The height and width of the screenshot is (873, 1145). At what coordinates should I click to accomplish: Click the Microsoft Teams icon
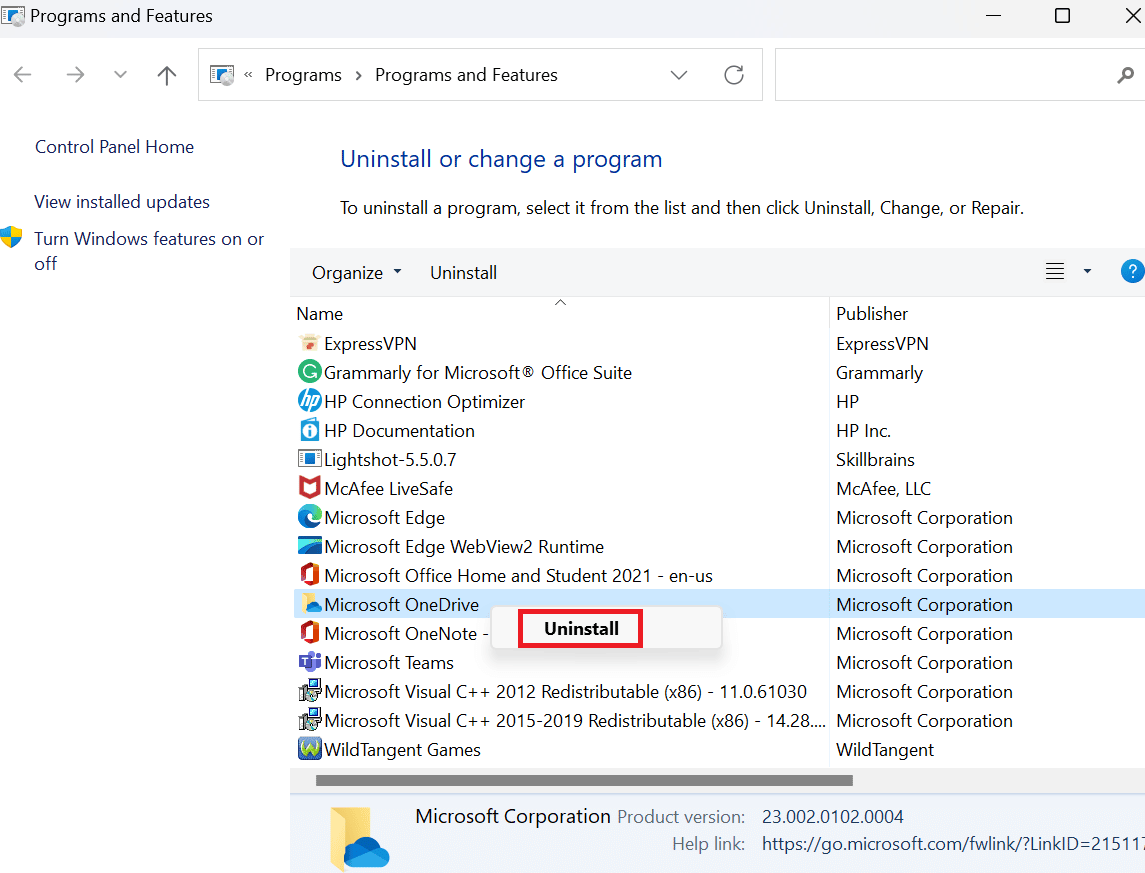pyautogui.click(x=310, y=662)
